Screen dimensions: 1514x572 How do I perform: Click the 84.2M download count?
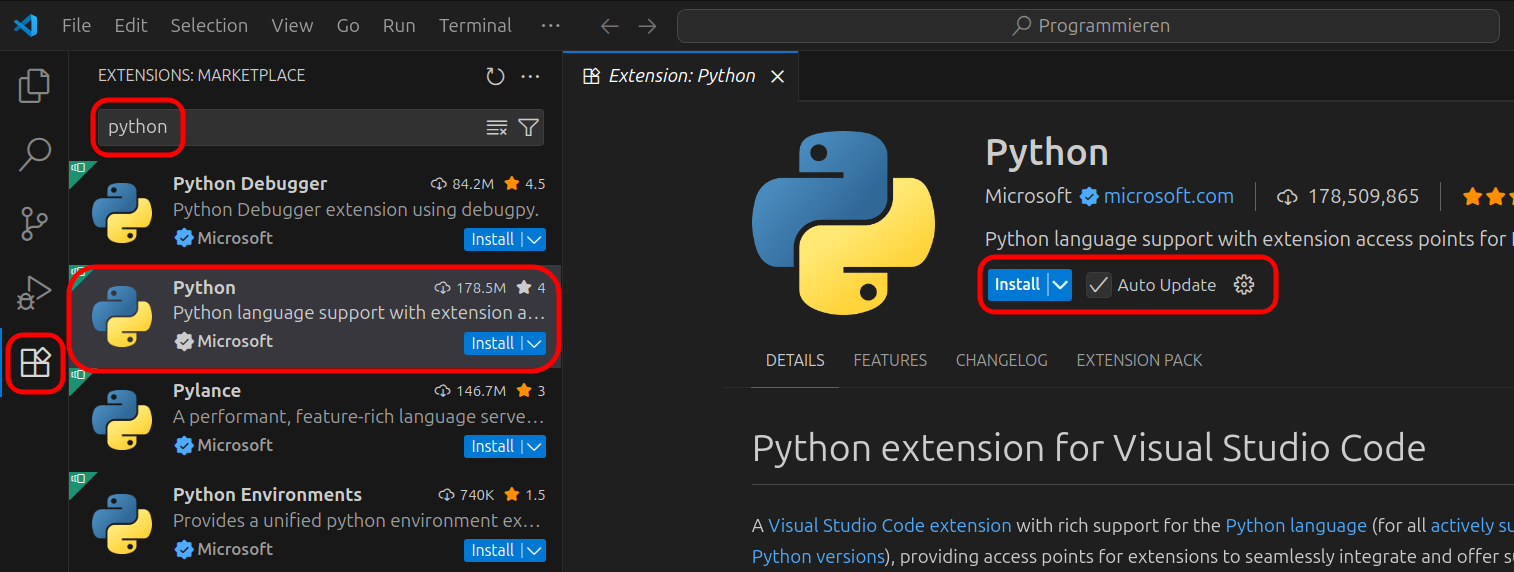[473, 184]
